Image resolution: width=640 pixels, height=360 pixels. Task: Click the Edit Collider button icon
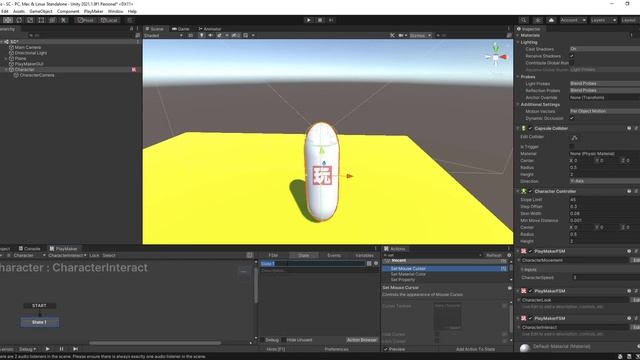pyautogui.click(x=574, y=138)
